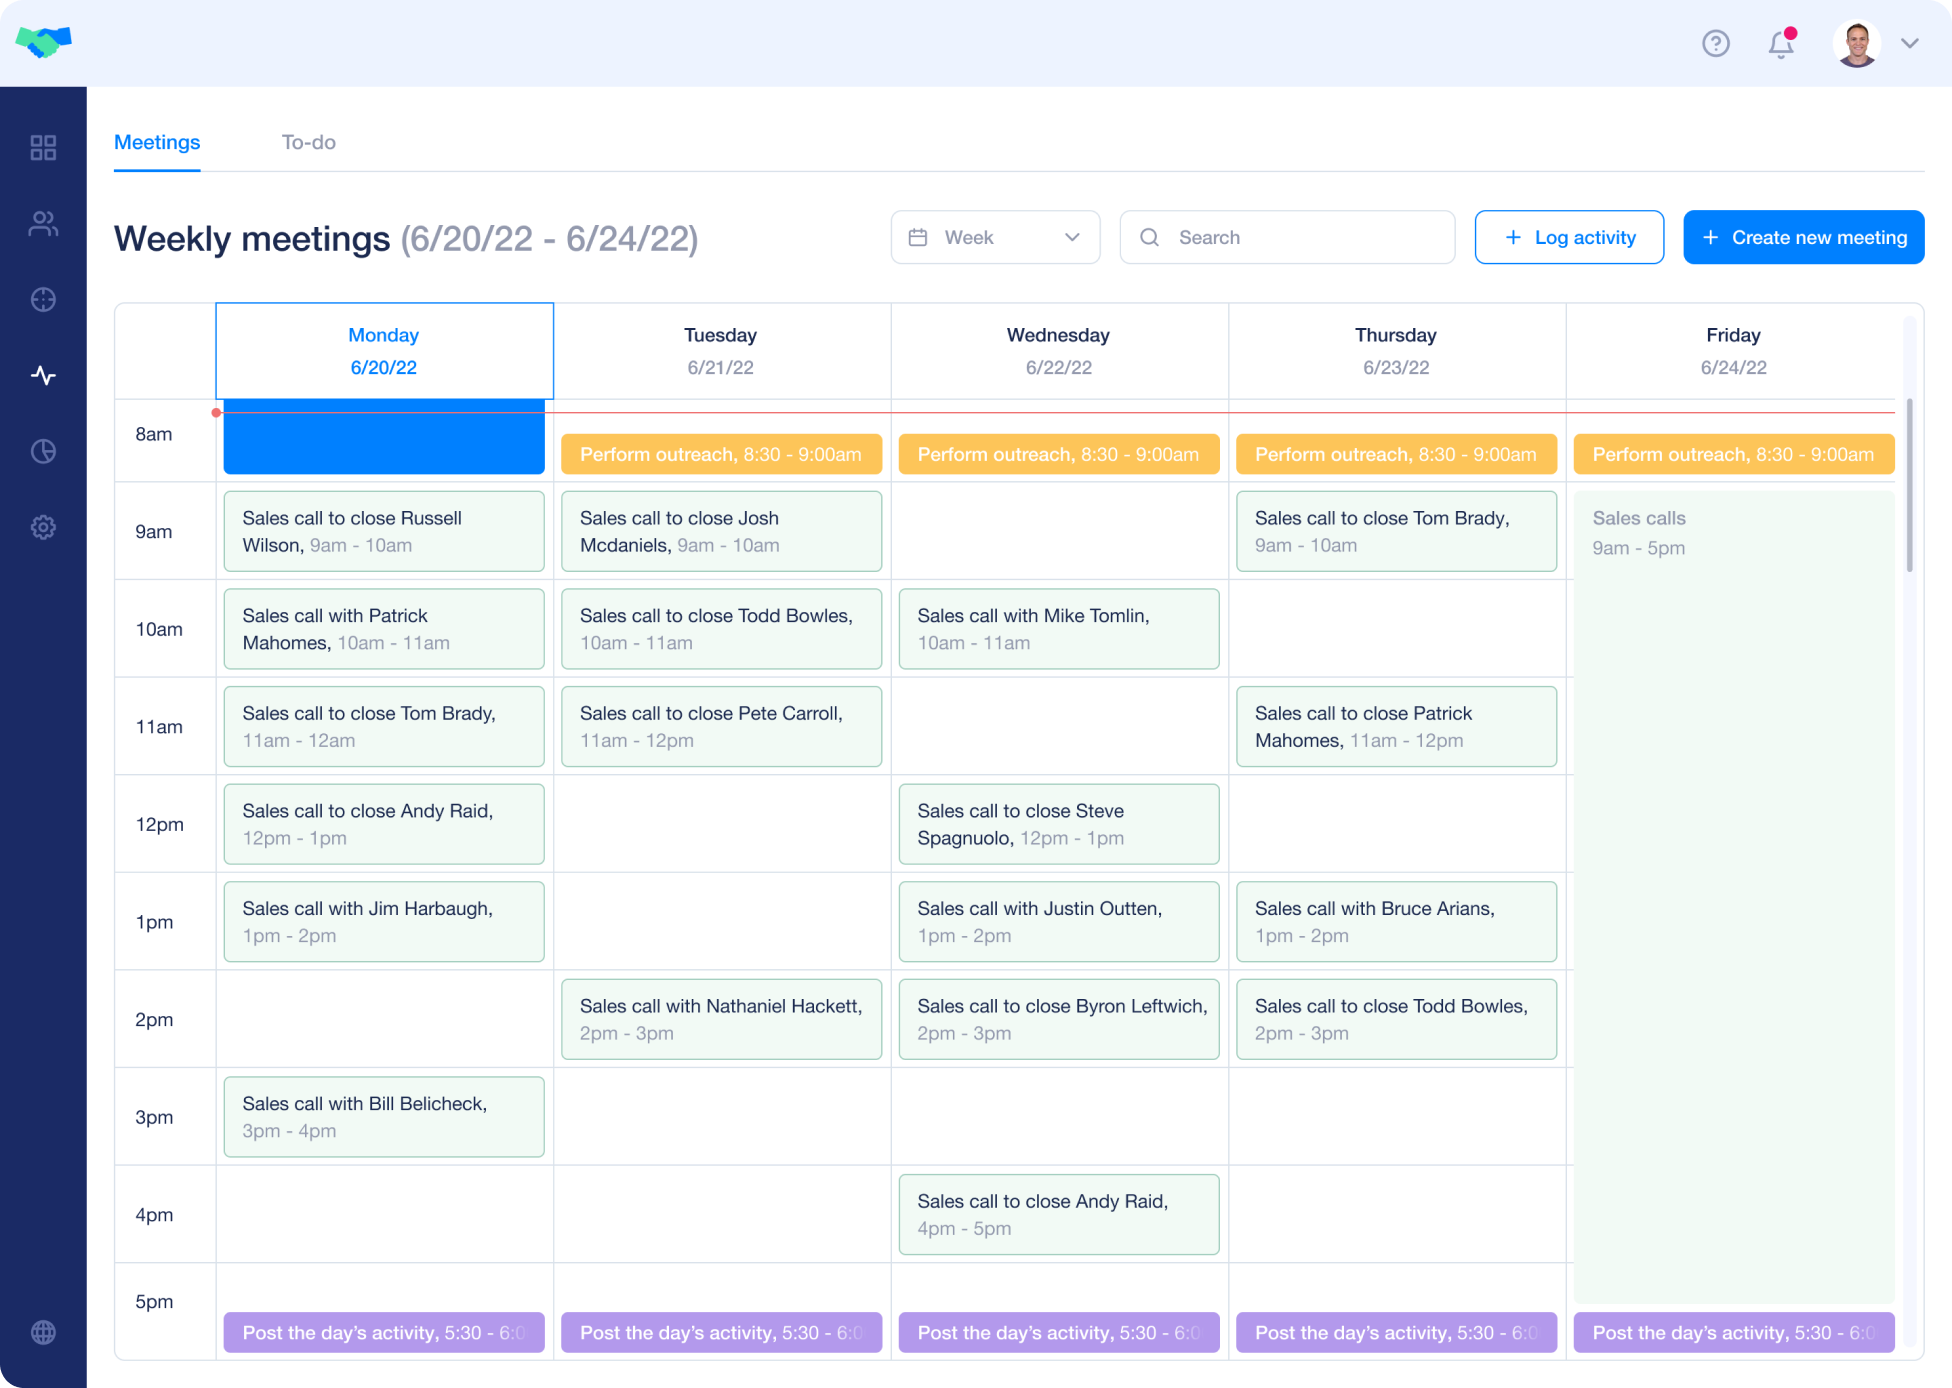Click the Log activity button
Viewport: 1952px width, 1388px height.
tap(1569, 237)
